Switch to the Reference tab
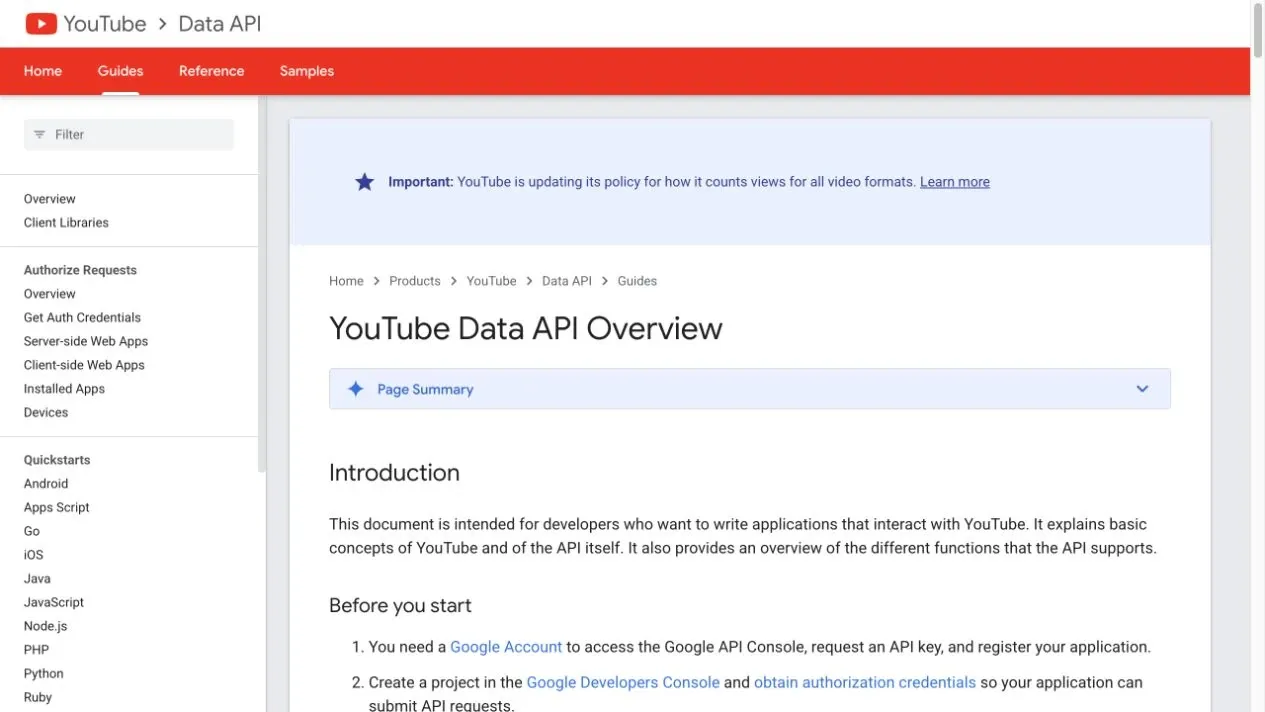 click(212, 71)
